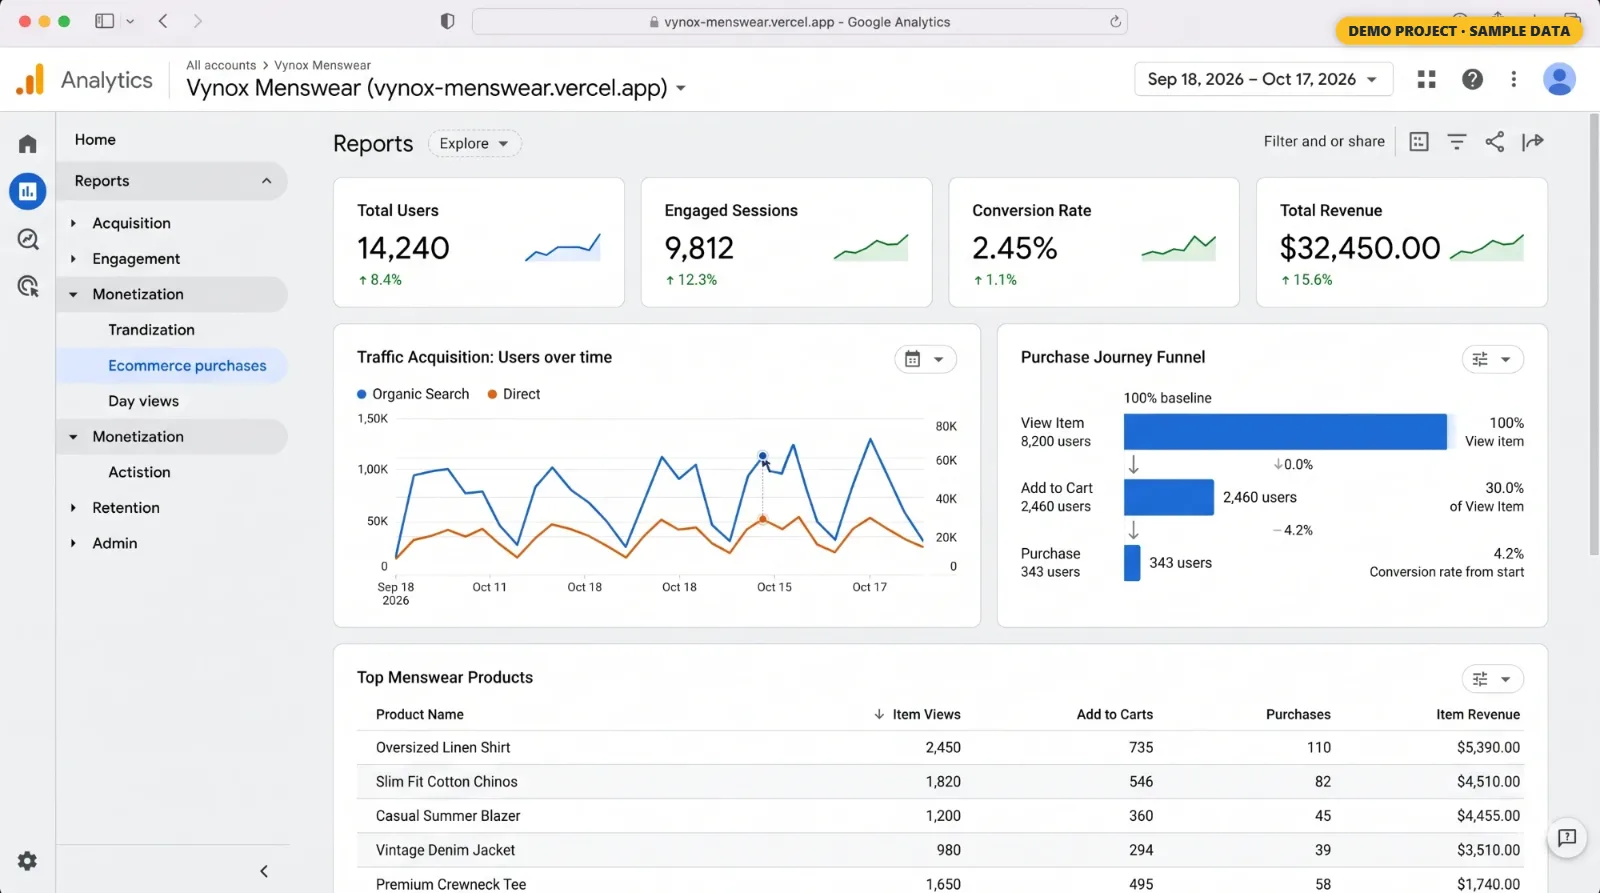Click the filter lines icon in Reports header
The image size is (1600, 893).
[1457, 142]
